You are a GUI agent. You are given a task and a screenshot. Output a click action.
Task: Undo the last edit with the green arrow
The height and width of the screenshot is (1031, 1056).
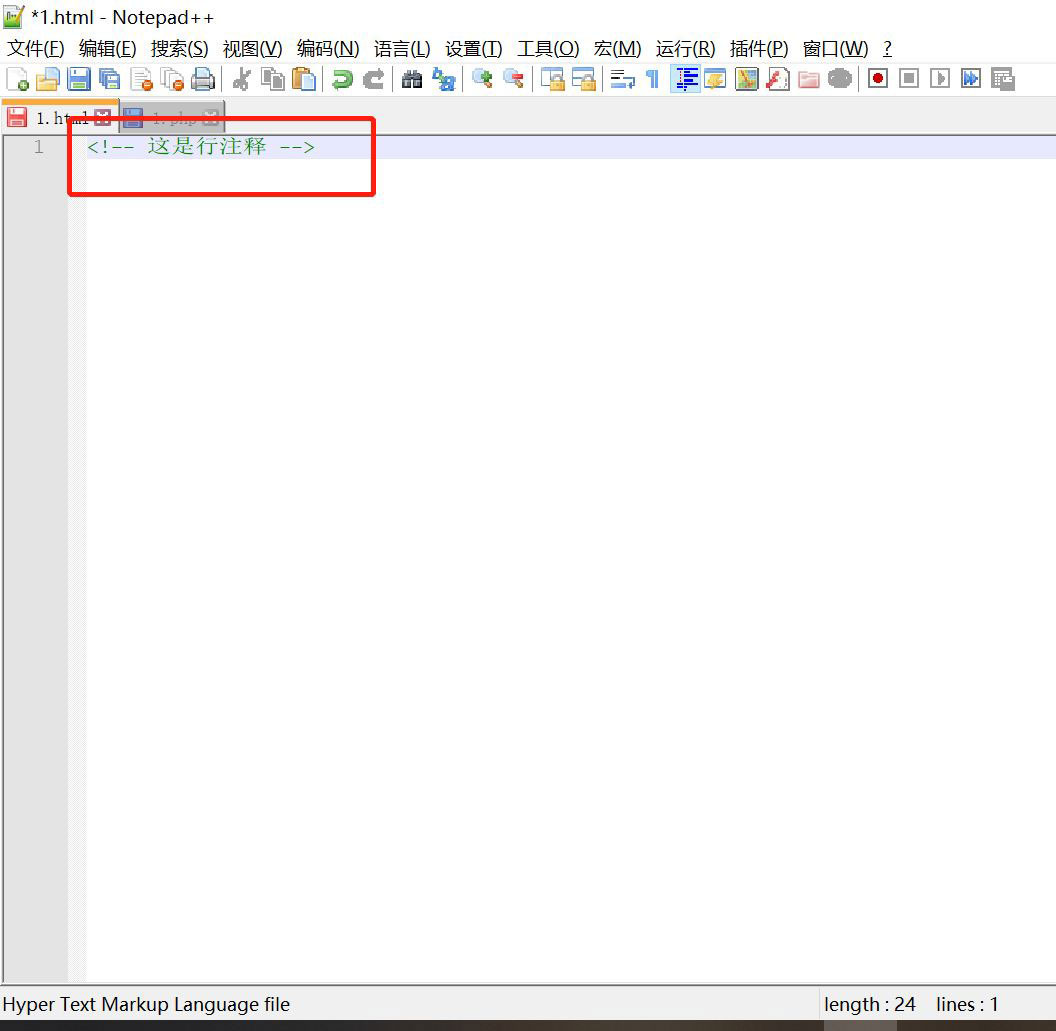(x=342, y=79)
